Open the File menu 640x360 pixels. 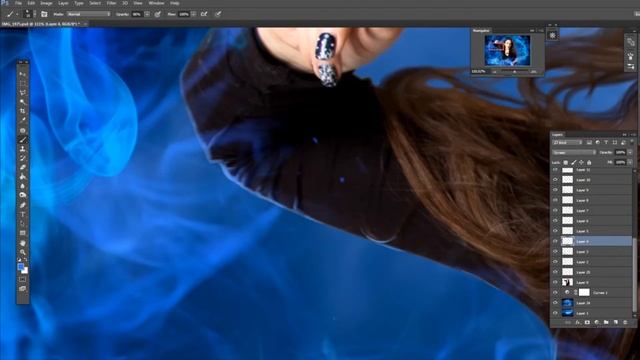point(18,3)
